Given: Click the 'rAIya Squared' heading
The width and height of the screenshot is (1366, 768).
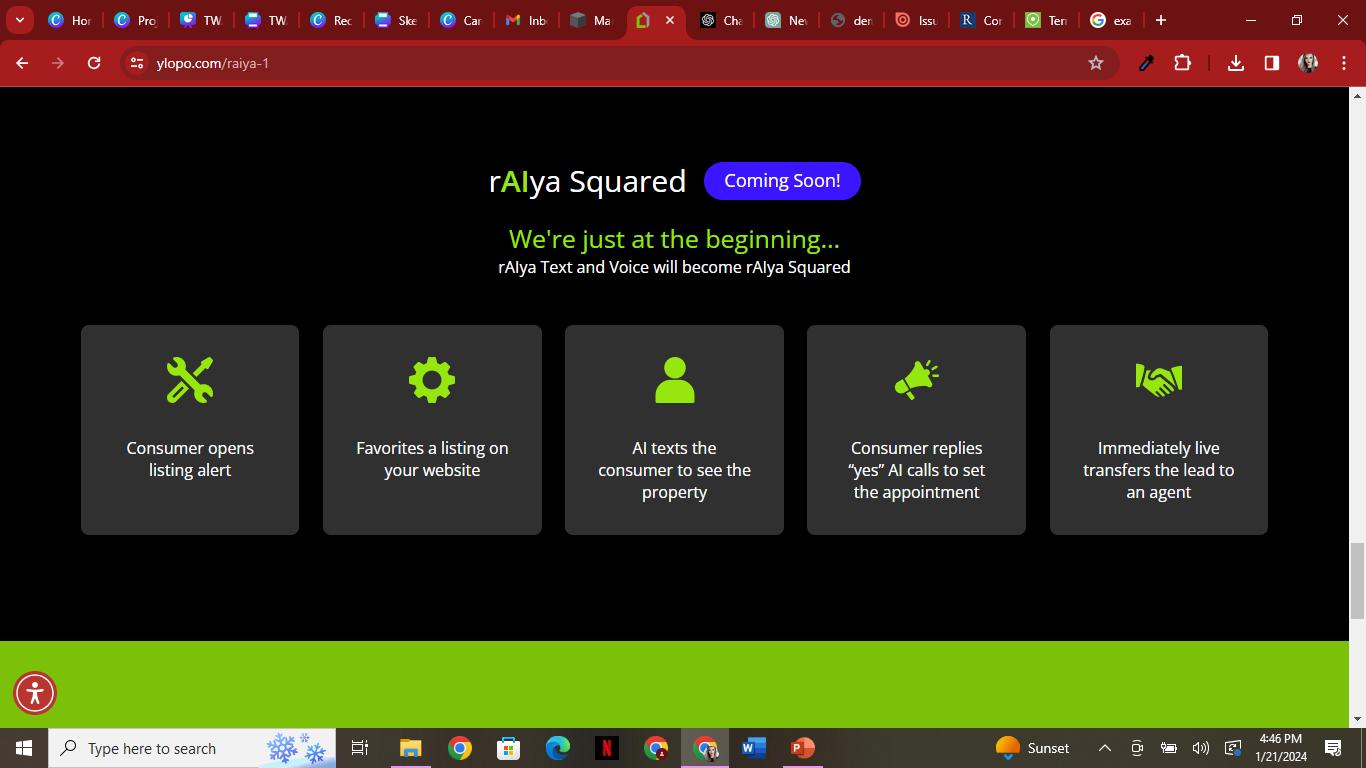Looking at the screenshot, I should pos(587,181).
